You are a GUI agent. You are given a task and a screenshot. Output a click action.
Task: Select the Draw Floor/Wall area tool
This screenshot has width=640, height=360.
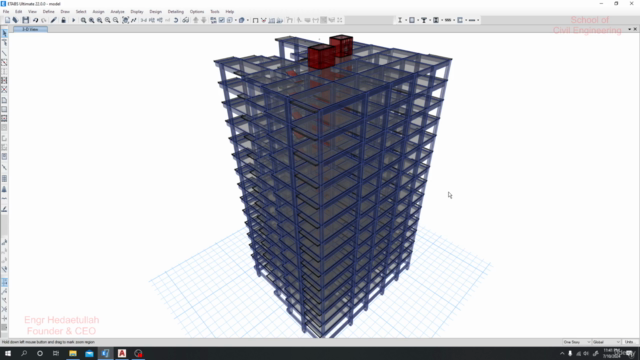[x=4, y=100]
